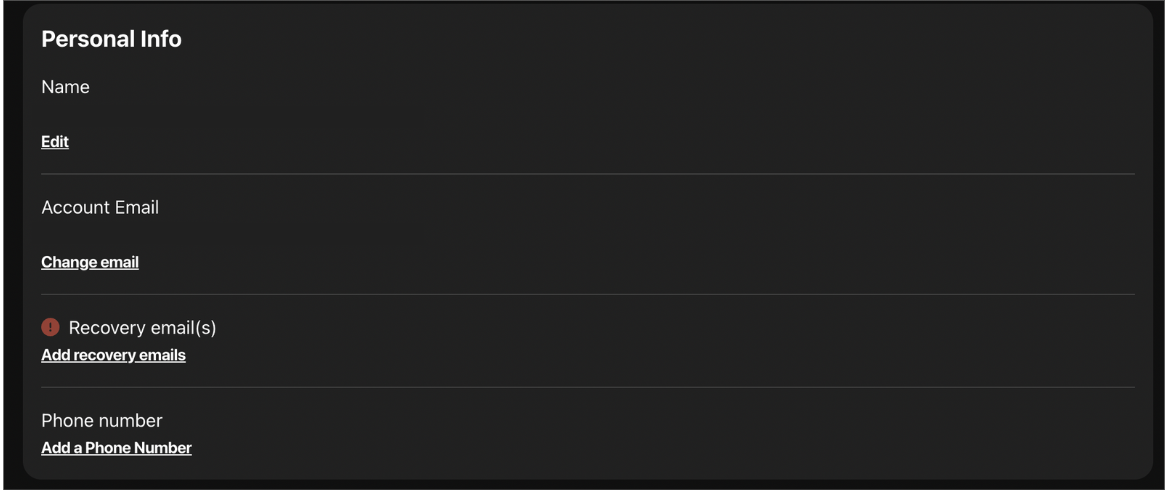The width and height of the screenshot is (1168, 492).
Task: Select the Phone number label
Action: pos(101,420)
